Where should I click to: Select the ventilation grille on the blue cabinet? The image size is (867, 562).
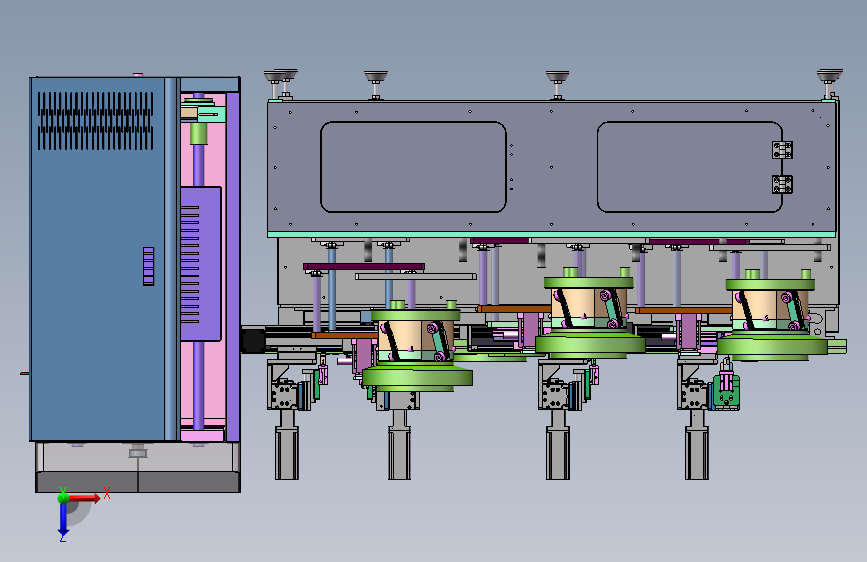point(96,121)
